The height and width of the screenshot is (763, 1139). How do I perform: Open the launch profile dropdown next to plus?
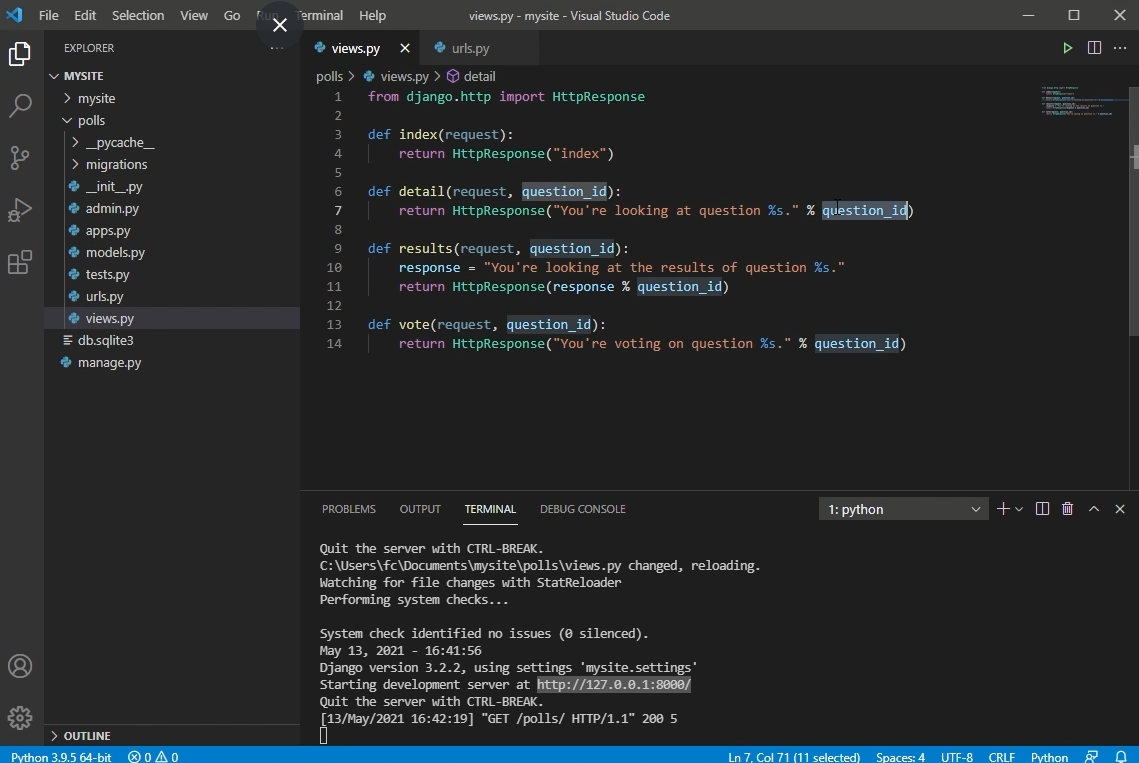[x=1019, y=509]
